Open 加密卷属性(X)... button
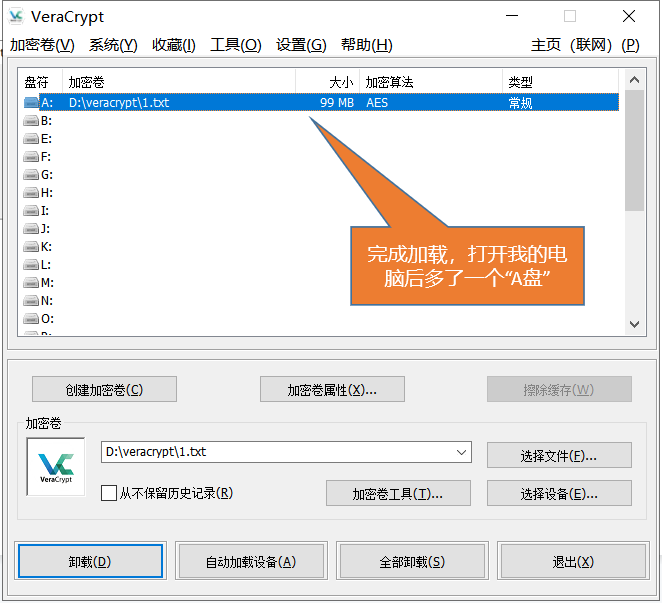Viewport: 662px width, 603px height. click(332, 389)
